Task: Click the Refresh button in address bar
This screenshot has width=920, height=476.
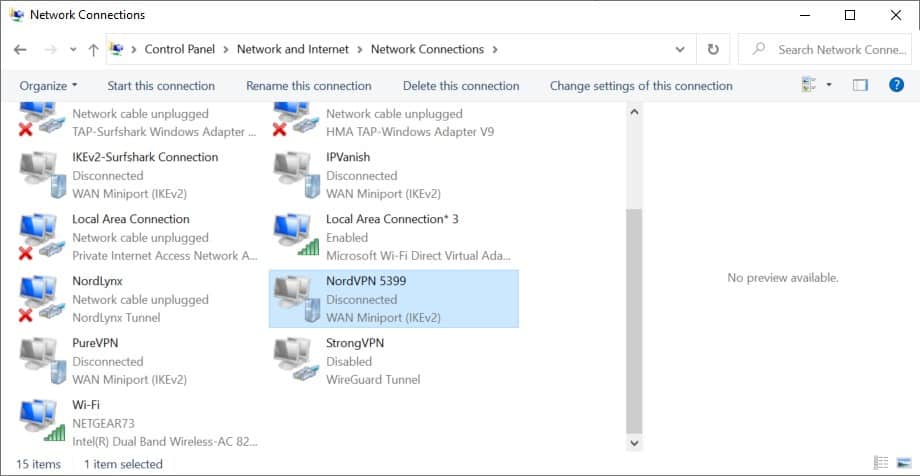Action: pyautogui.click(x=713, y=50)
